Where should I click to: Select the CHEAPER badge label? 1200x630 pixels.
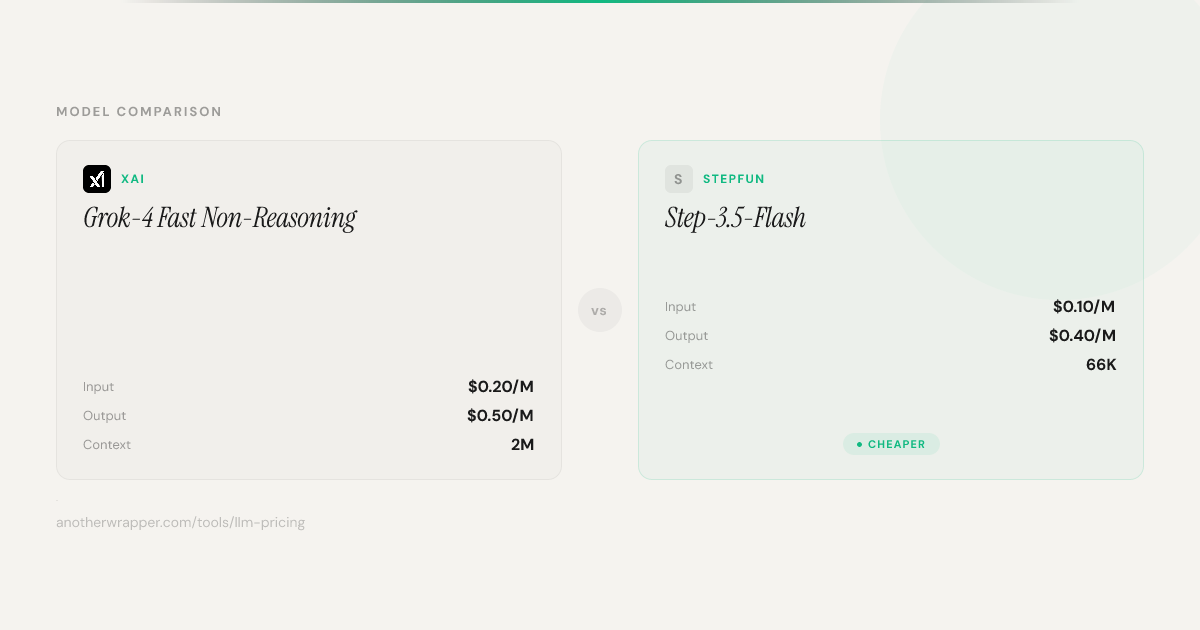(x=896, y=444)
